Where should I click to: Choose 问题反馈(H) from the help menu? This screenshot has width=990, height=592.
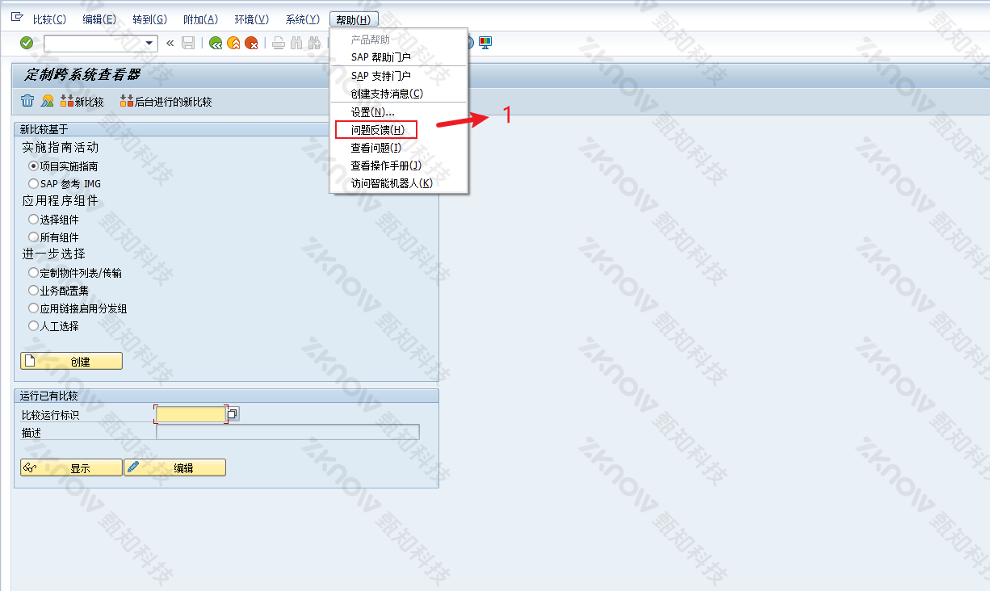377,130
